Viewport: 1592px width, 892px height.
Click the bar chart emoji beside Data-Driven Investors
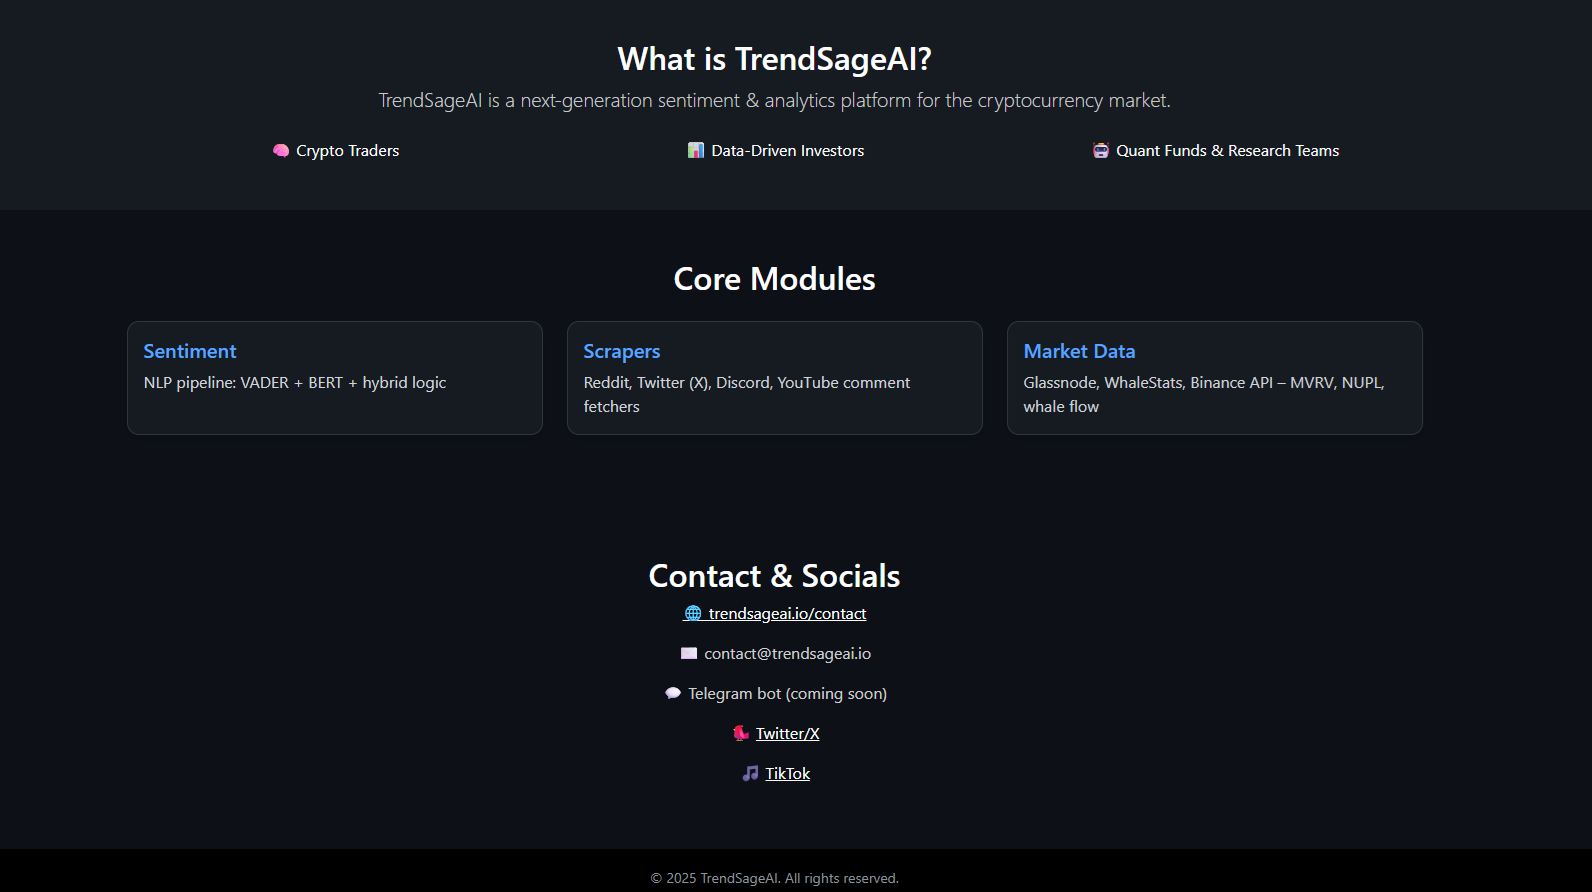(x=696, y=151)
